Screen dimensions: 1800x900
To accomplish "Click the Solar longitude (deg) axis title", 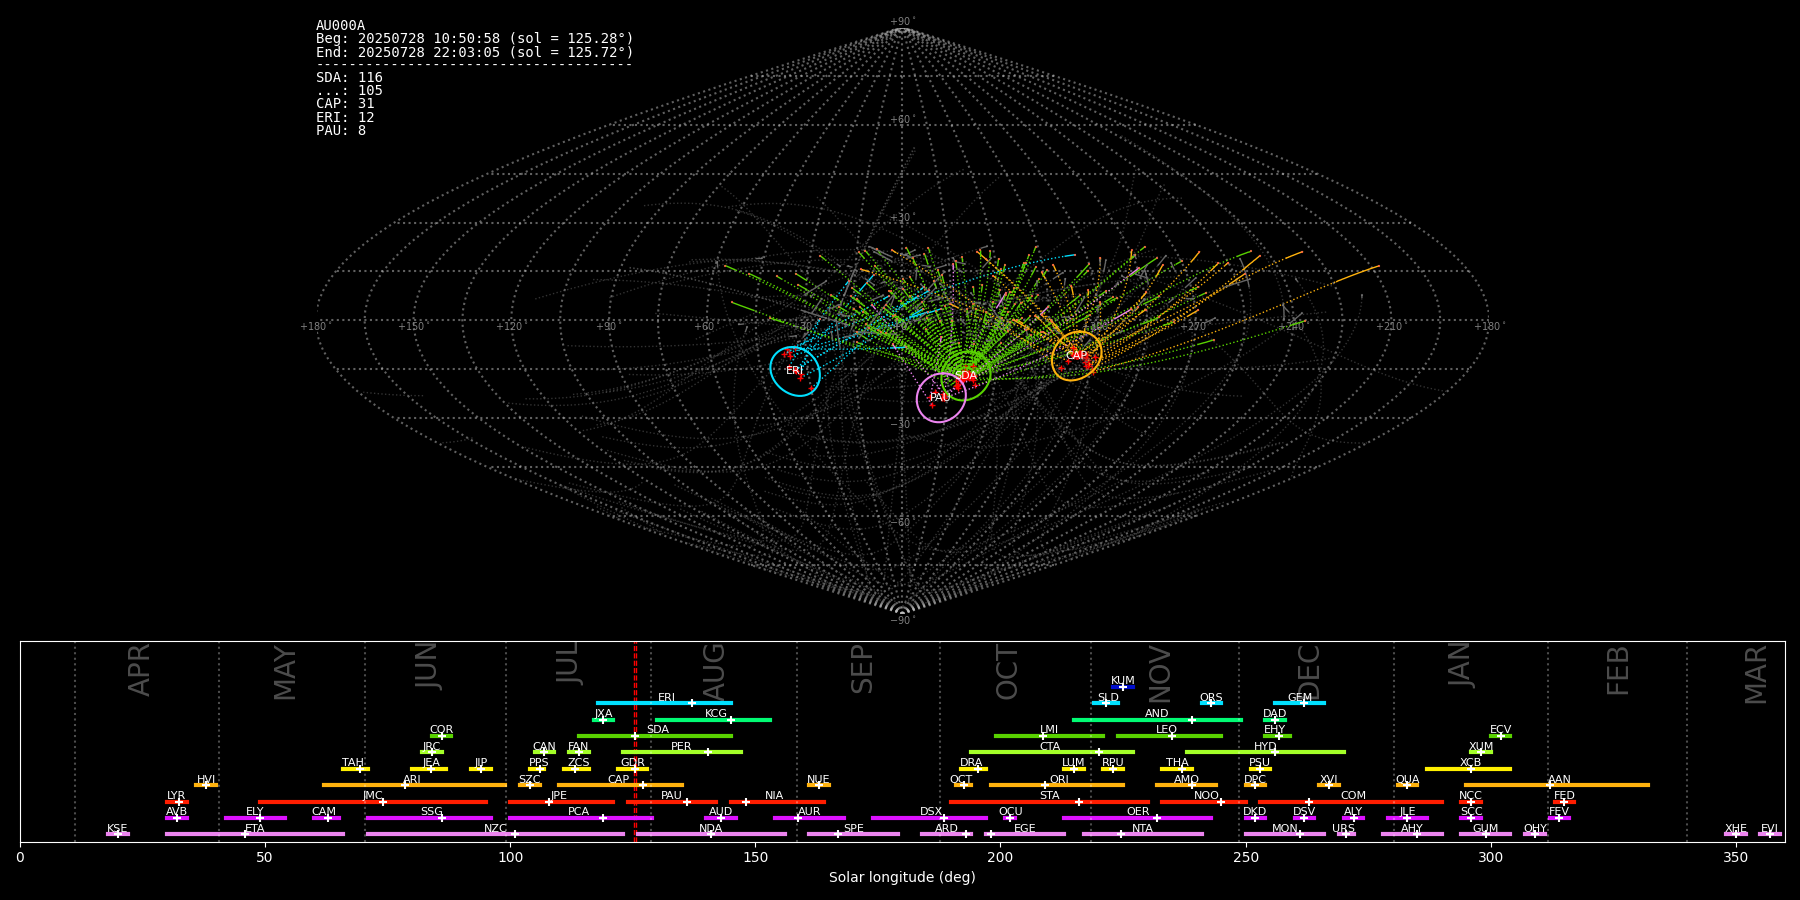I will click(902, 877).
